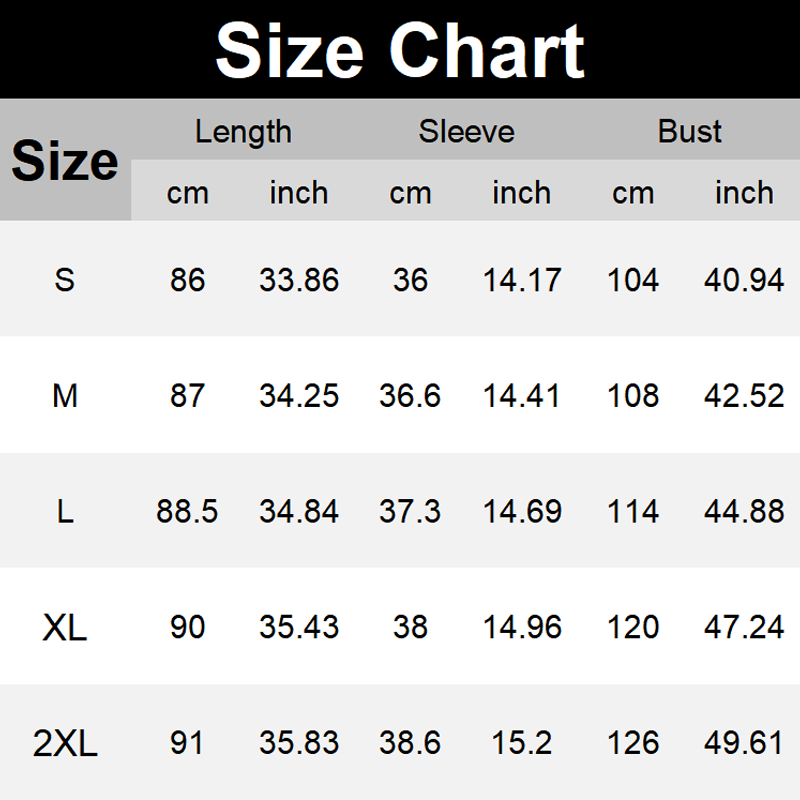Click the Size Chart title
This screenshot has height=800, width=800.
click(x=400, y=50)
